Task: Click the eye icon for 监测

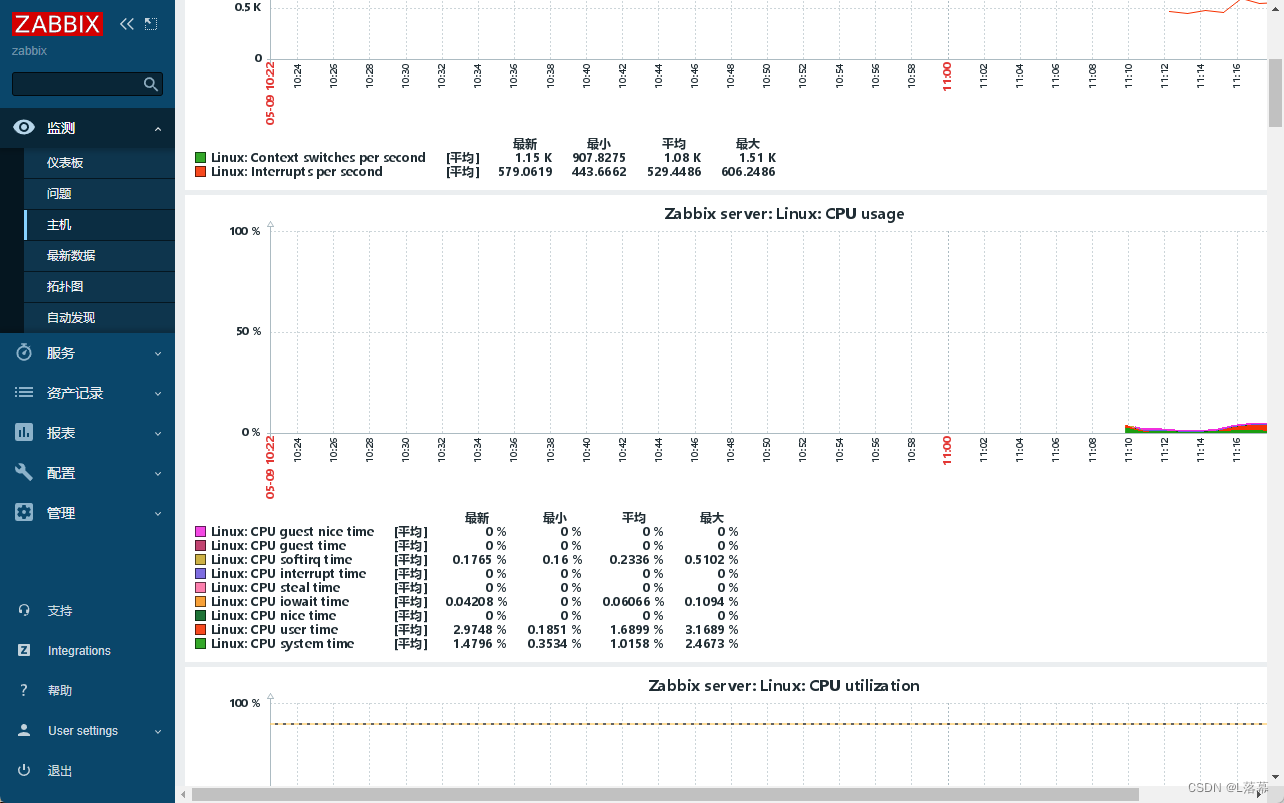Action: 24,128
